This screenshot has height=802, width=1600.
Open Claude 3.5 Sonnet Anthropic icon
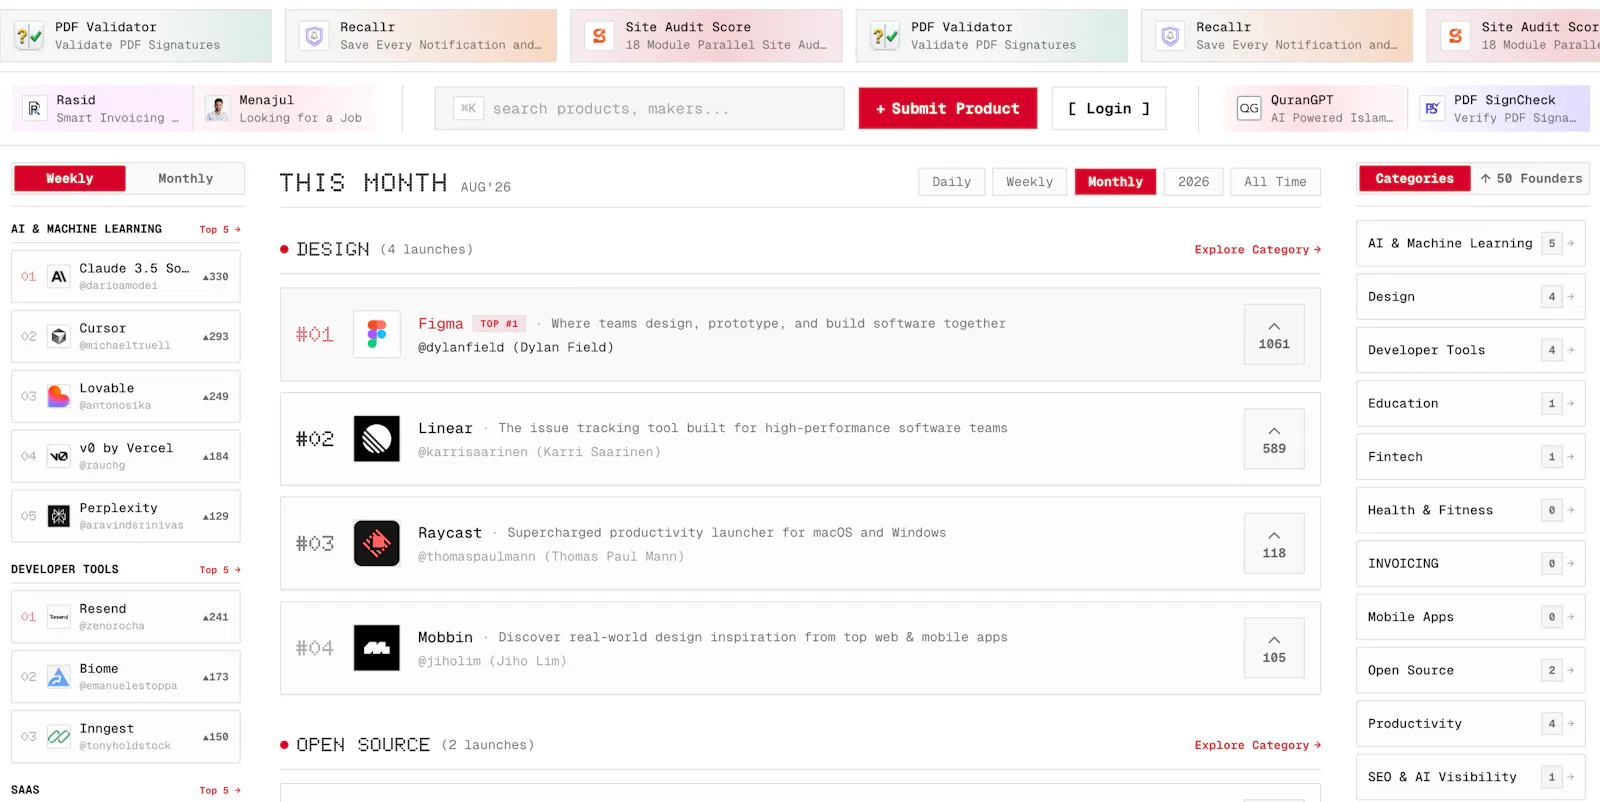pyautogui.click(x=59, y=276)
